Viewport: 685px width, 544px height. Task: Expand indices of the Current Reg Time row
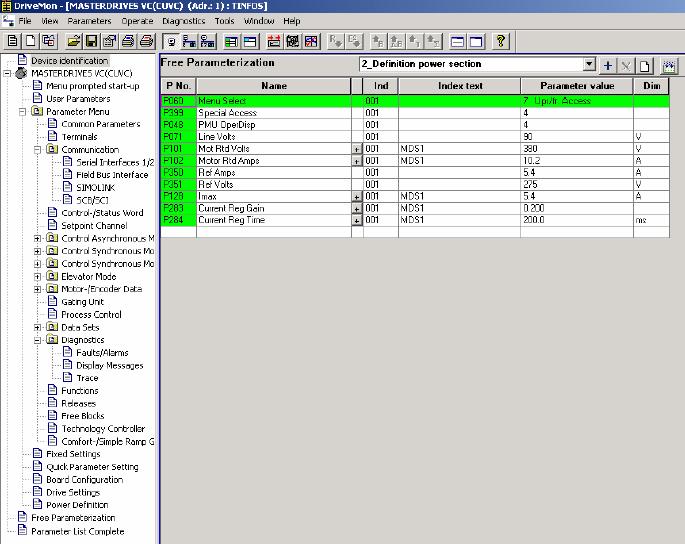(356, 221)
